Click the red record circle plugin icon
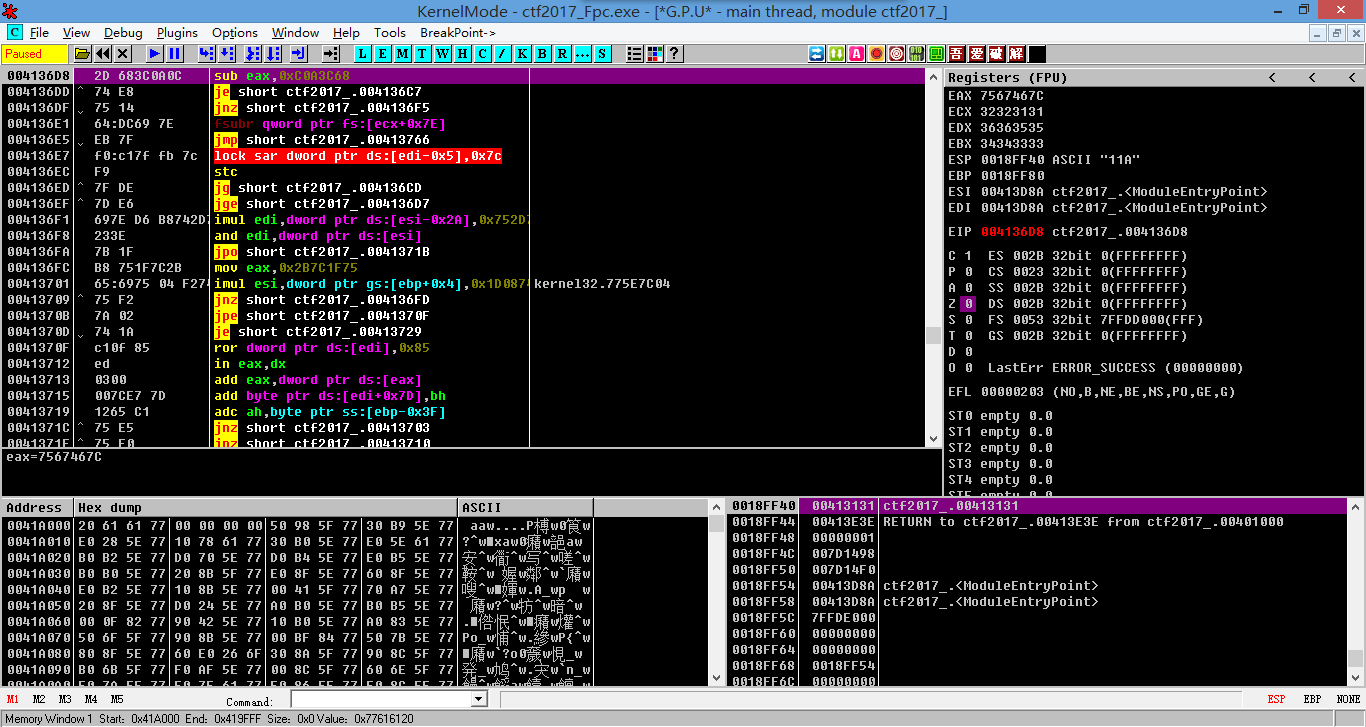1366x727 pixels. tap(876, 53)
